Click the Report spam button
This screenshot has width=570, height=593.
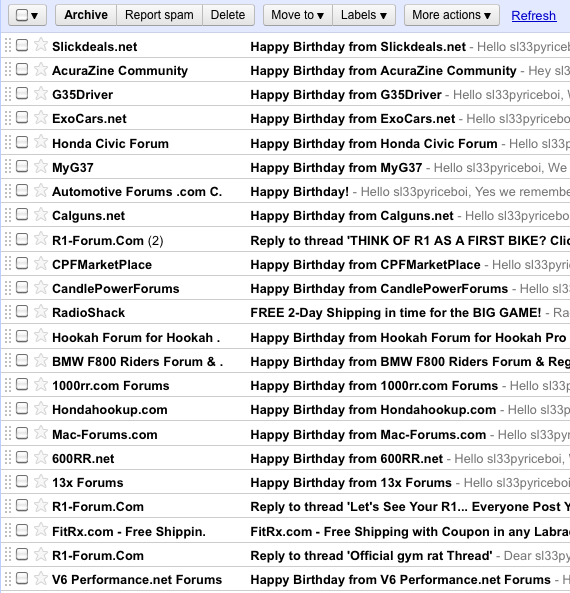pos(159,15)
